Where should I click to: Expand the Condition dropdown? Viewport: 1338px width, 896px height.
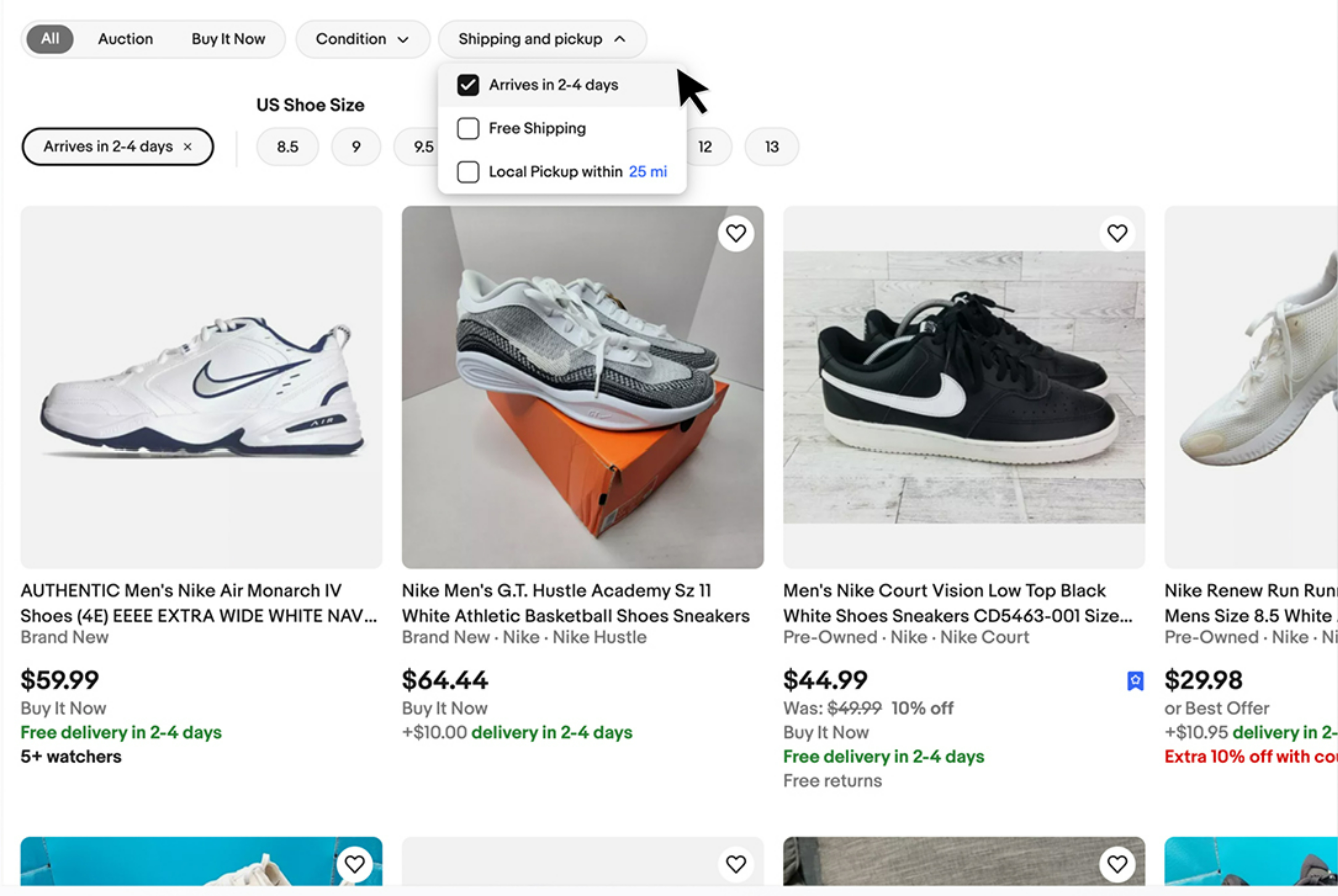[363, 39]
